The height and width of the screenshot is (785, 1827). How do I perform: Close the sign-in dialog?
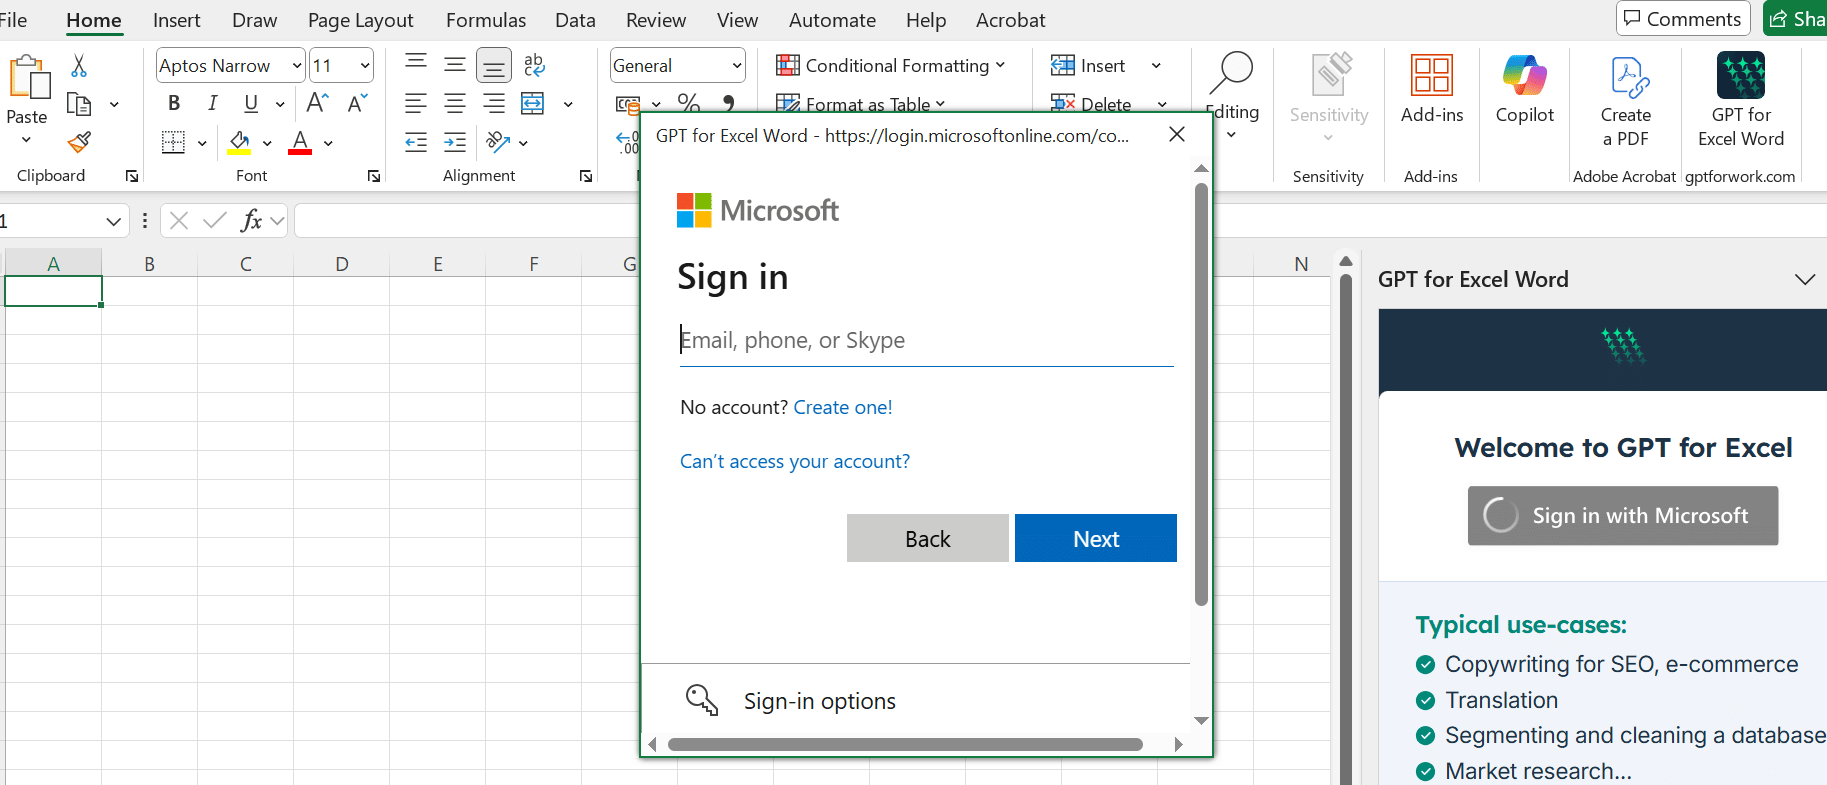pyautogui.click(x=1177, y=135)
